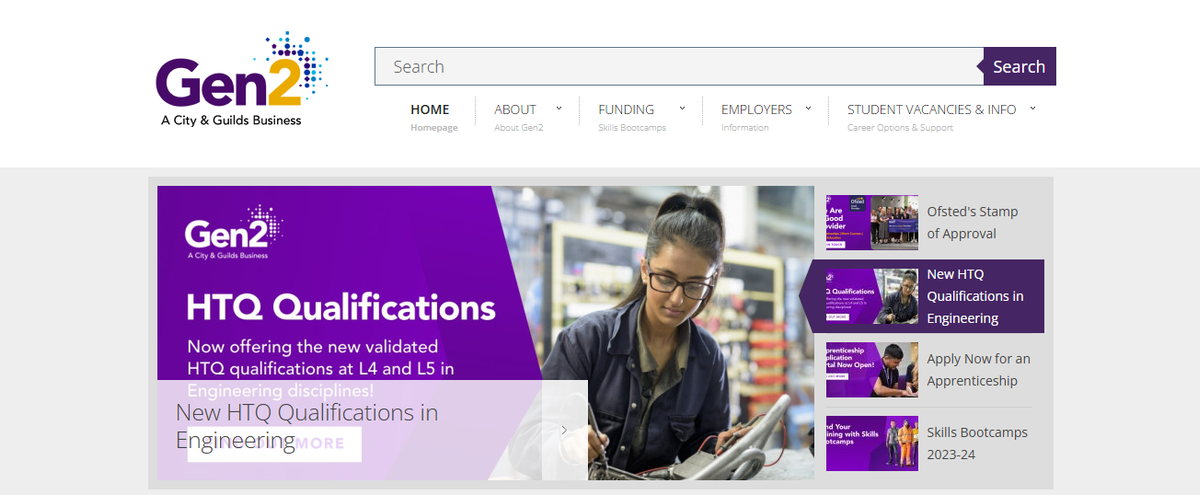Viewport: 1200px width, 495px height.
Task: Select the Ofsted's Stamp of Approval thumbnail
Action: click(872, 222)
